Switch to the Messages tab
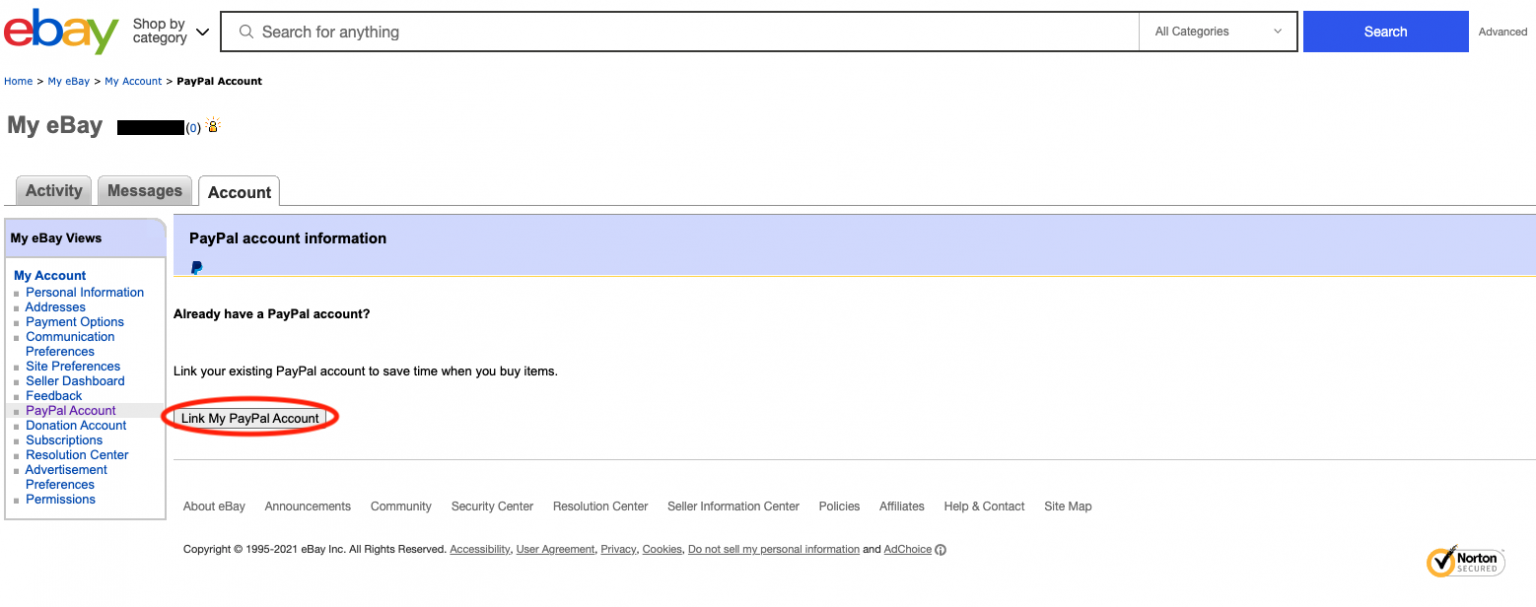This screenshot has height=607, width=1536. (145, 191)
